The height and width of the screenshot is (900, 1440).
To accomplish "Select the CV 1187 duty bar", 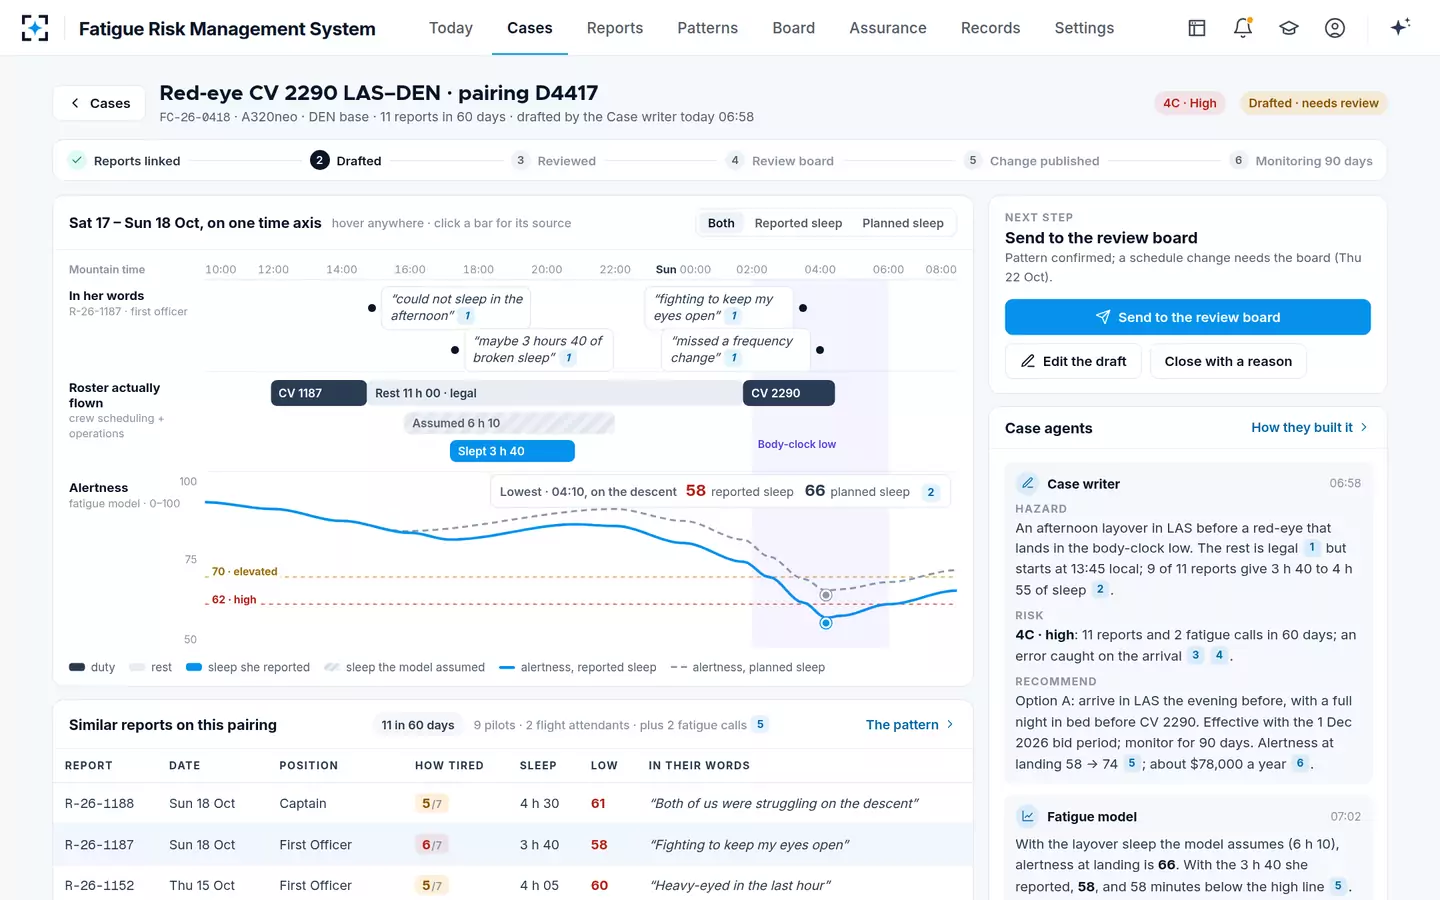I will (319, 393).
